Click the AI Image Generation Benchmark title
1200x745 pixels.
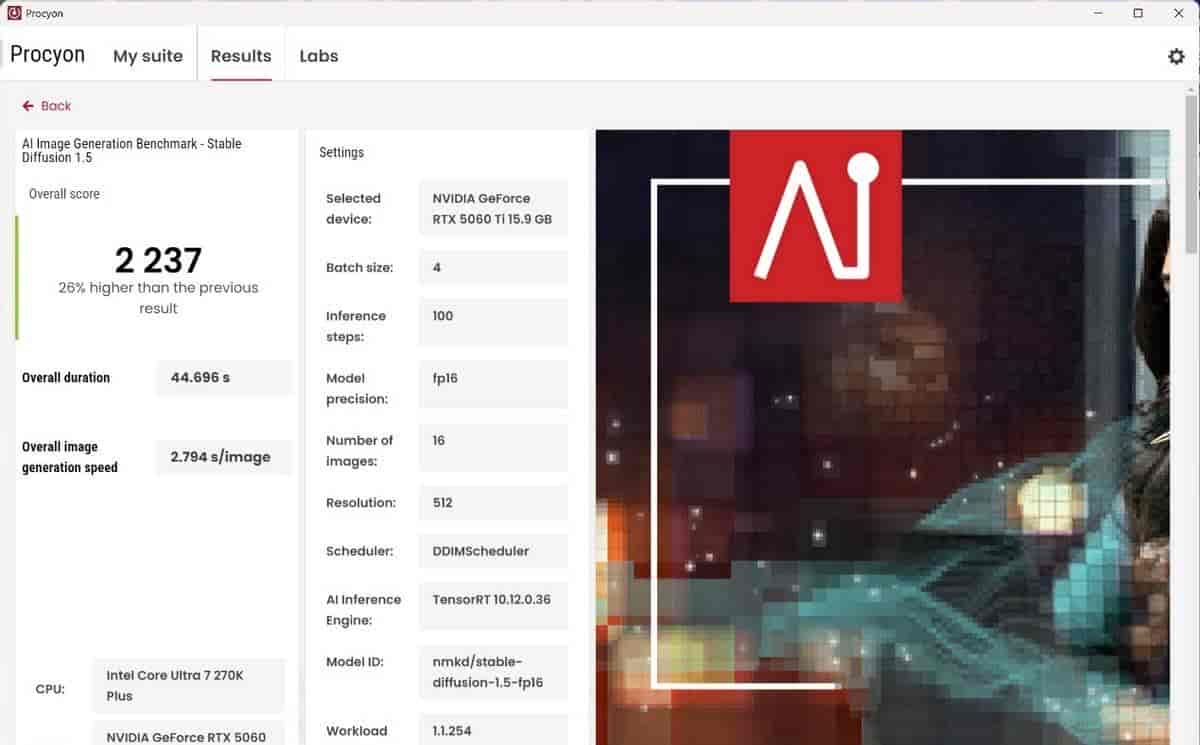[132, 150]
